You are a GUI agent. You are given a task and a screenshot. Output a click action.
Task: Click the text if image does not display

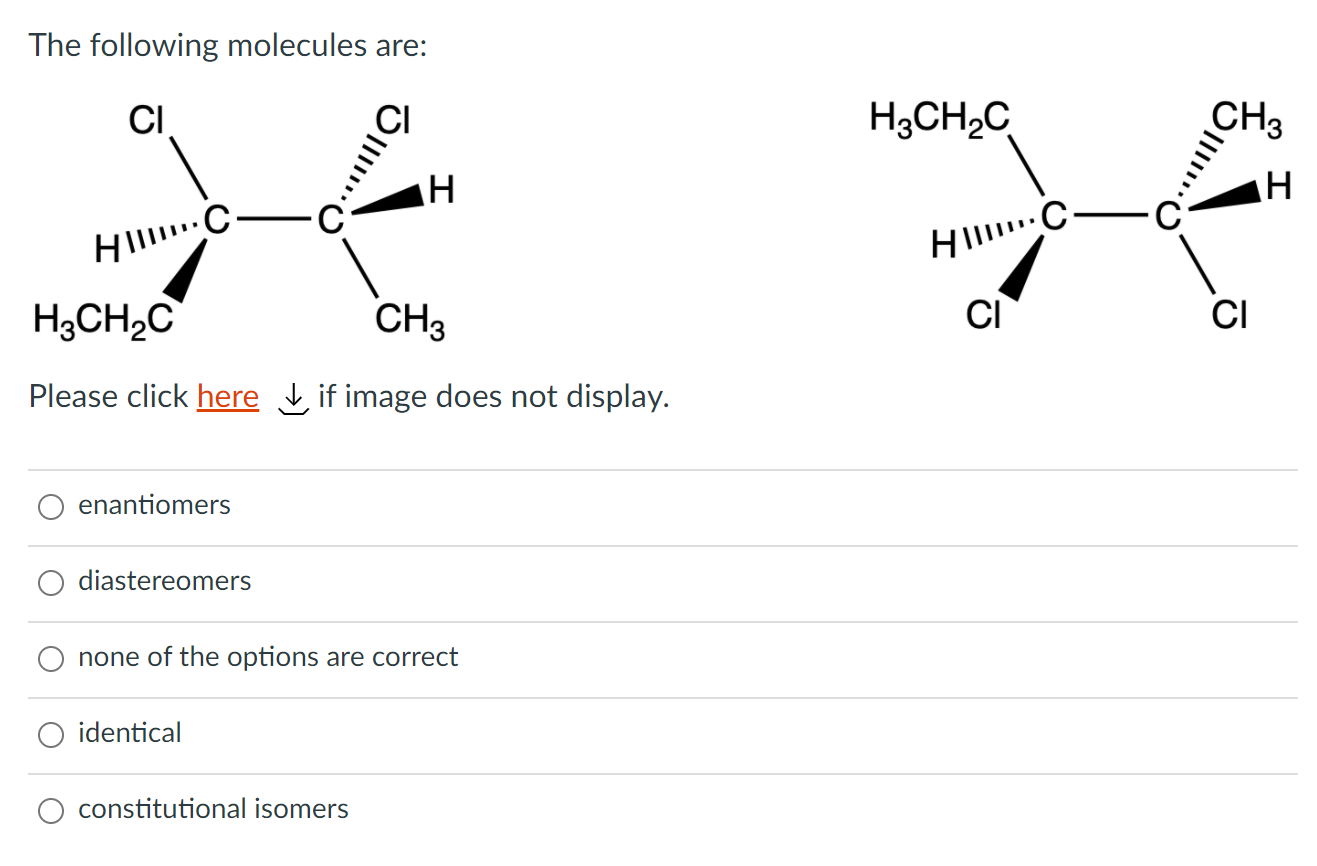point(492,396)
